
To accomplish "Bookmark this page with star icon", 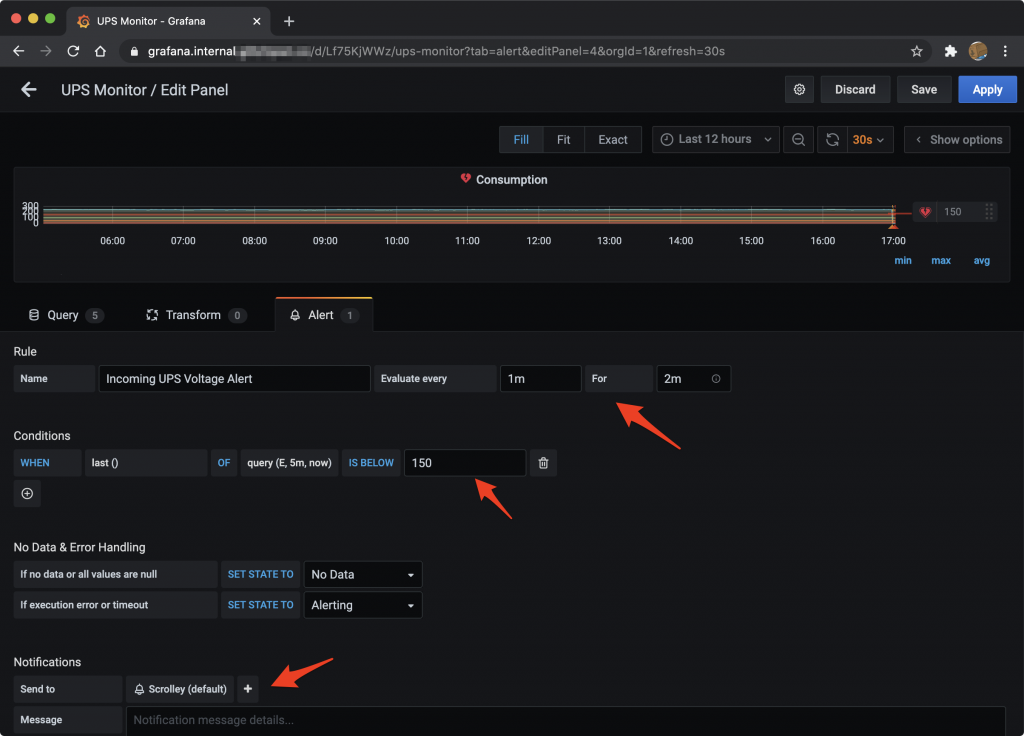I will [x=916, y=51].
